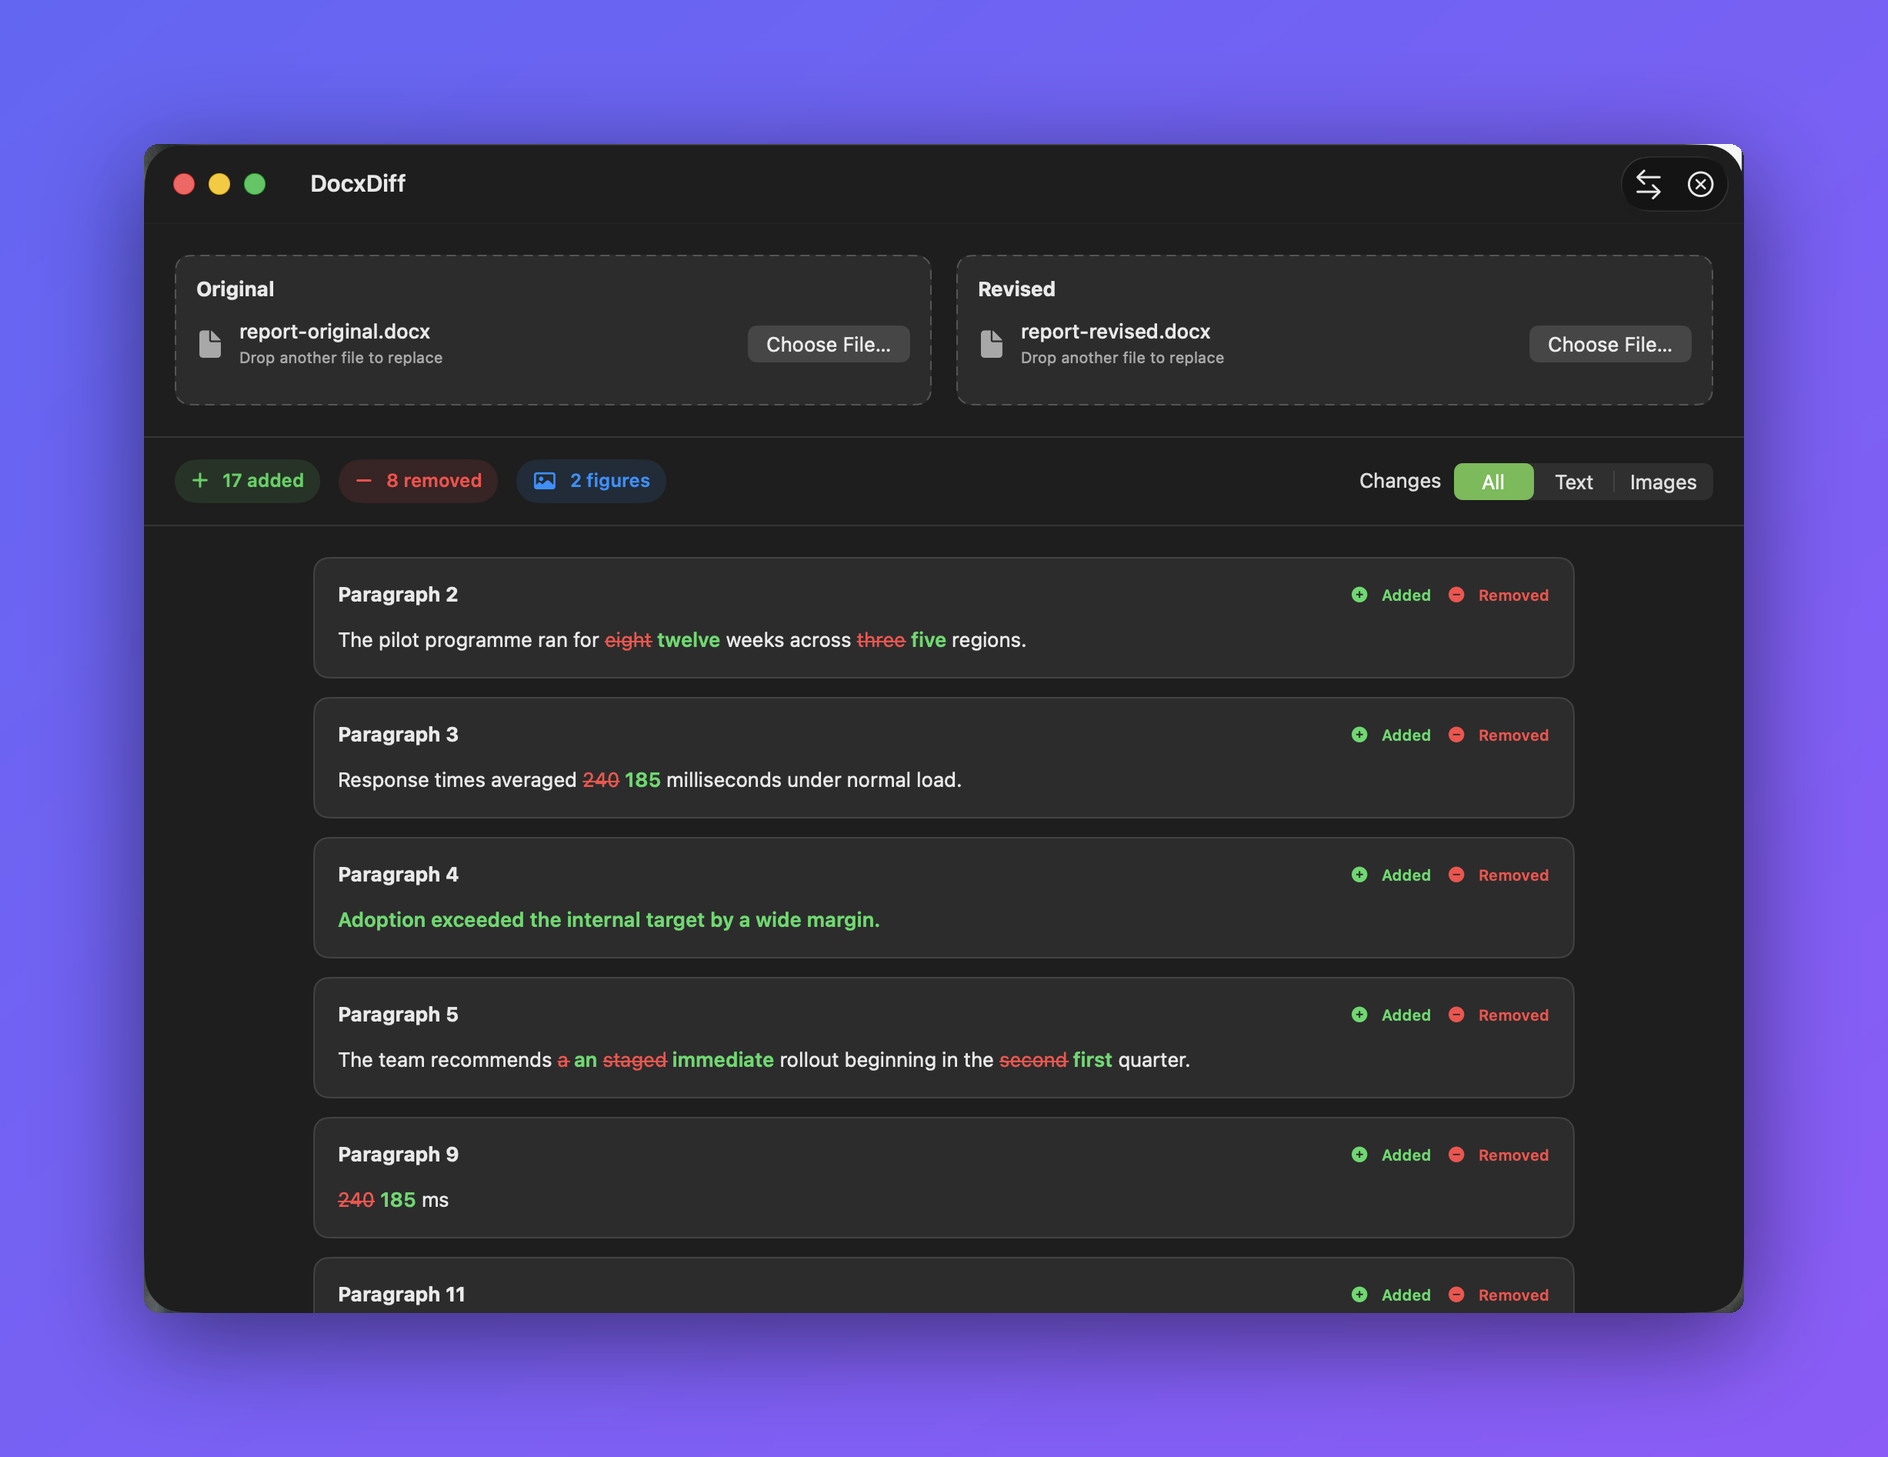
Task: Click the added word immediate in Paragraph 5
Action: pos(722,1060)
